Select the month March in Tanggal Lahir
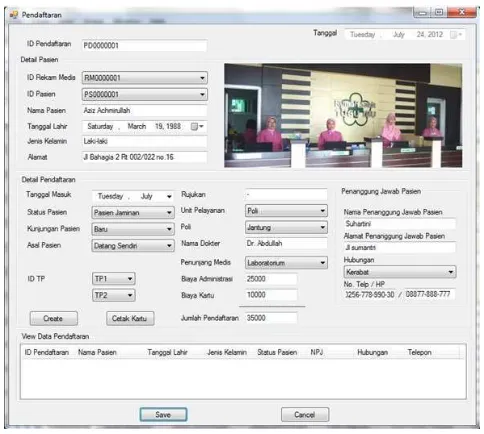This screenshot has height=434, width=484. [137, 127]
